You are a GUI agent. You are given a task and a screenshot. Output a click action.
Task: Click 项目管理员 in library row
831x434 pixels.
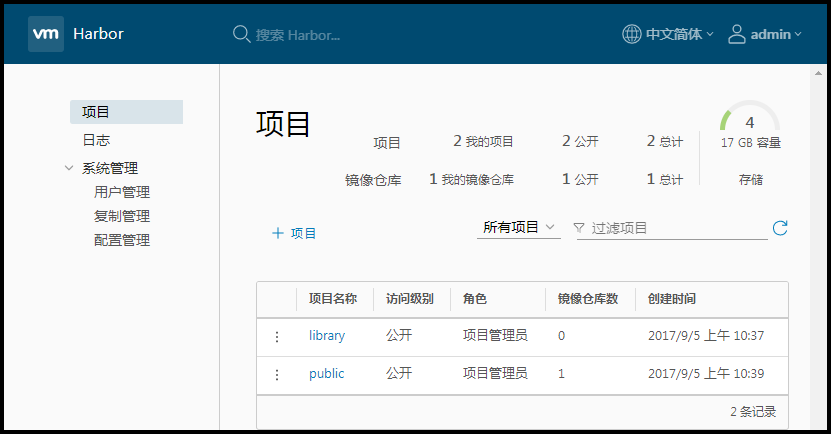click(495, 335)
